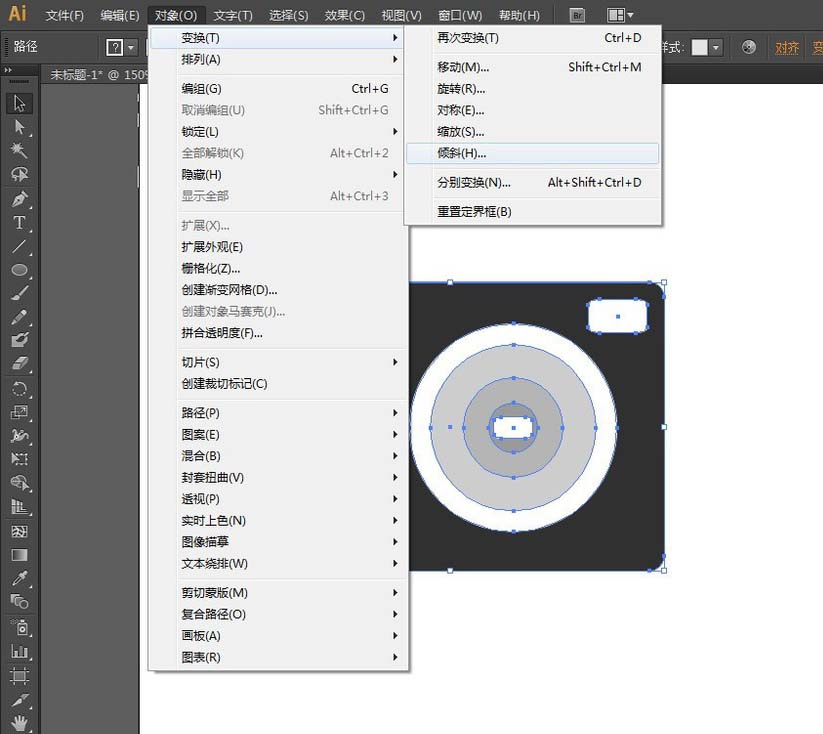Select the Direct Selection tool
The image size is (823, 734).
point(19,127)
